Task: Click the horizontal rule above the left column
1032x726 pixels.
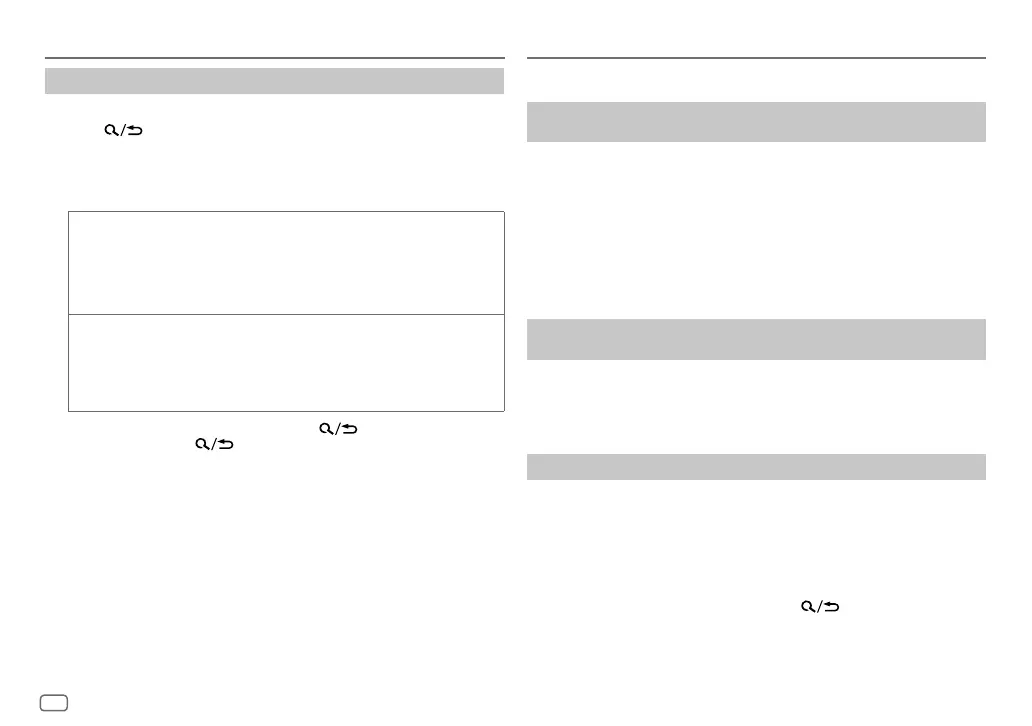Action: coord(274,59)
